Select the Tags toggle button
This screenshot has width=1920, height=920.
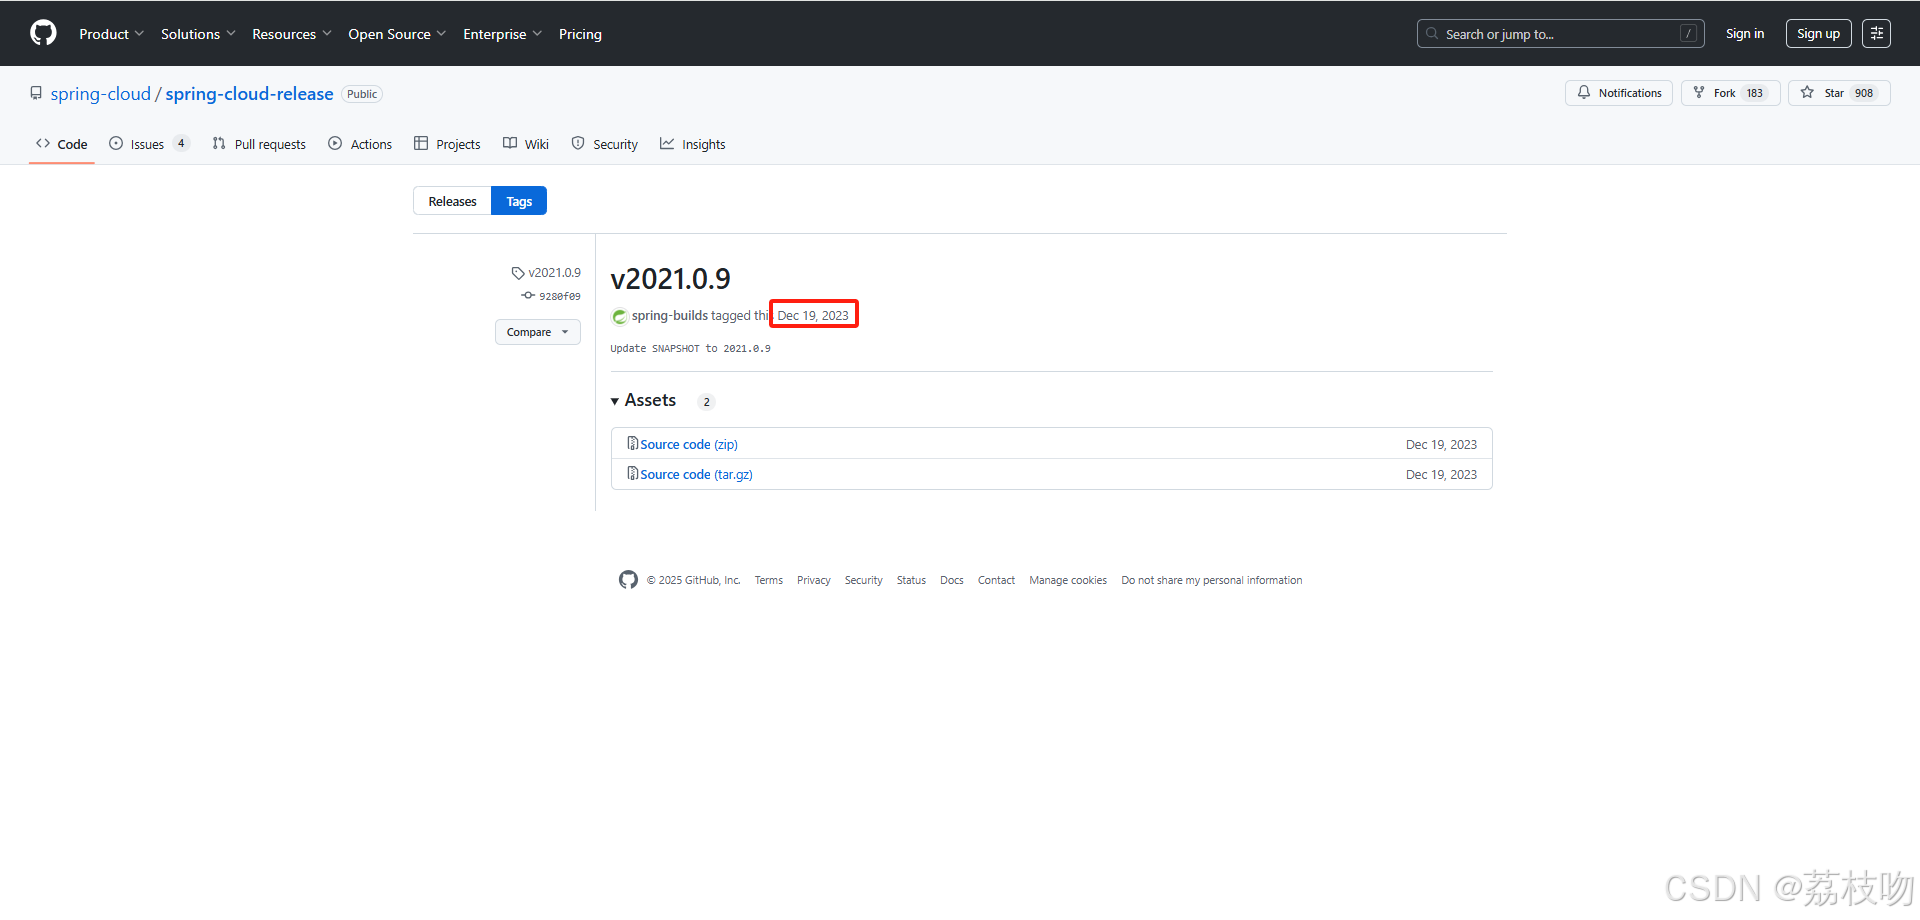(519, 201)
